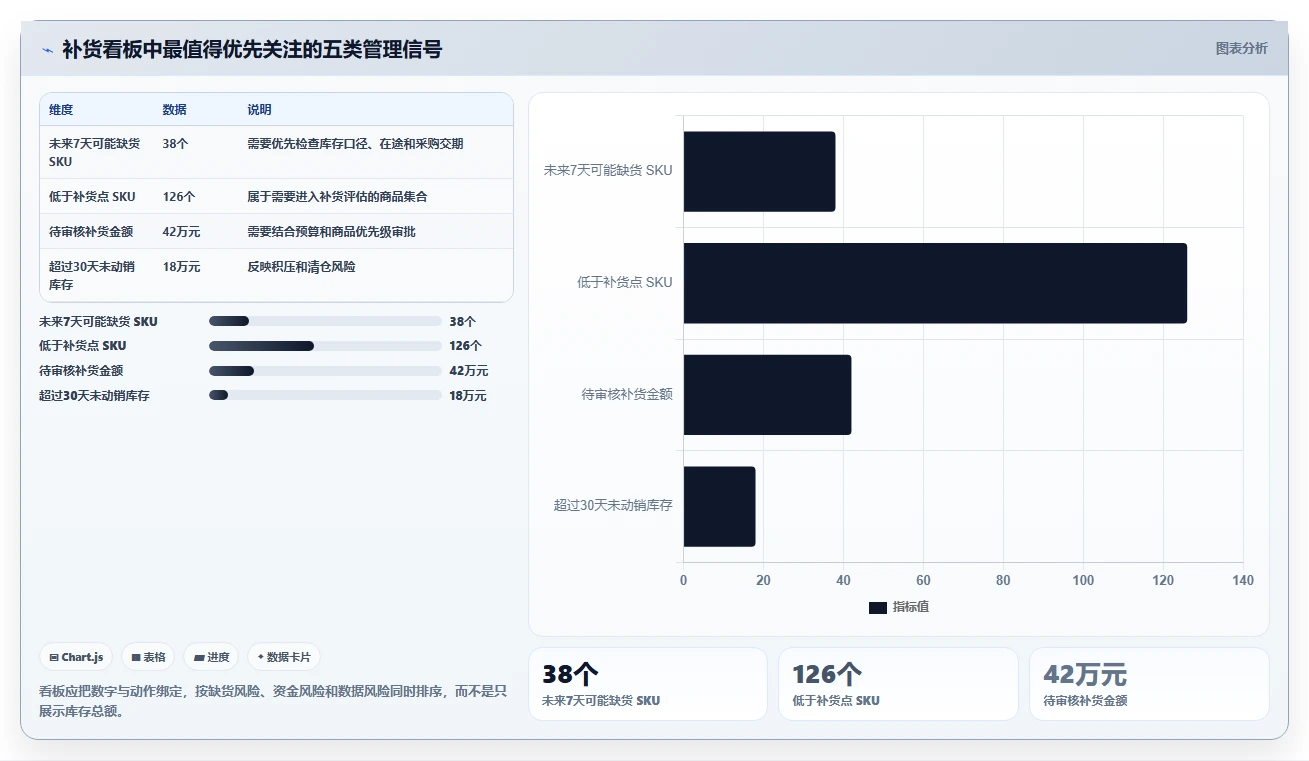Image resolution: width=1309 pixels, height=761 pixels.
Task: Click the 维度 column header
Action: tap(61, 110)
